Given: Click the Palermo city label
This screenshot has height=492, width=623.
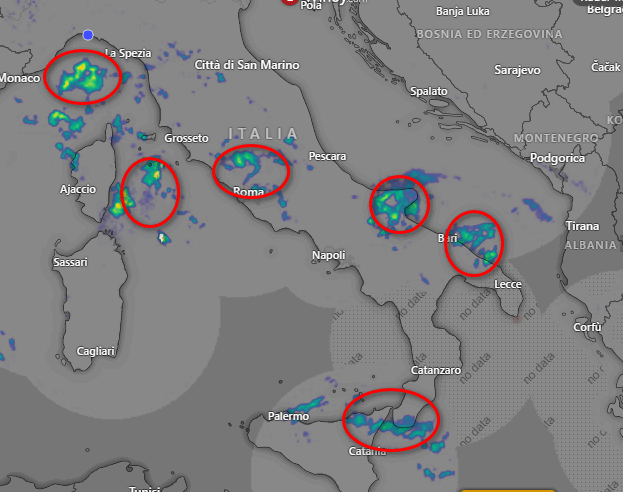Looking at the screenshot, I should (288, 416).
